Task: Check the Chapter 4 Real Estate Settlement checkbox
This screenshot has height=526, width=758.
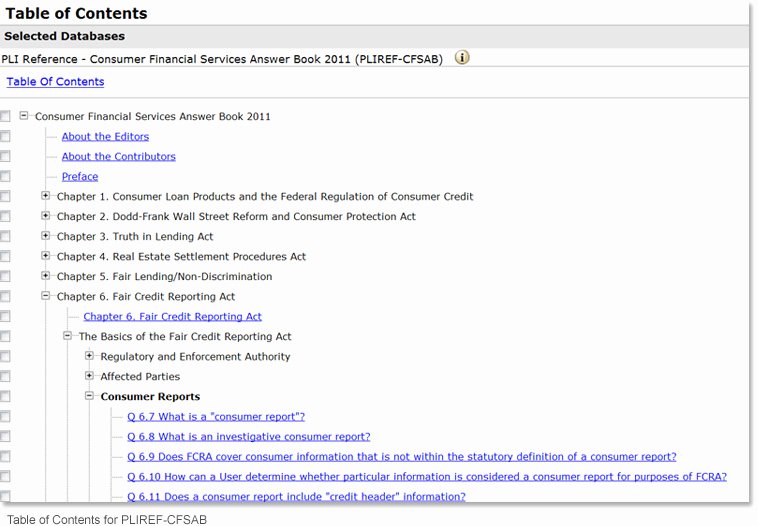Action: [x=5, y=256]
